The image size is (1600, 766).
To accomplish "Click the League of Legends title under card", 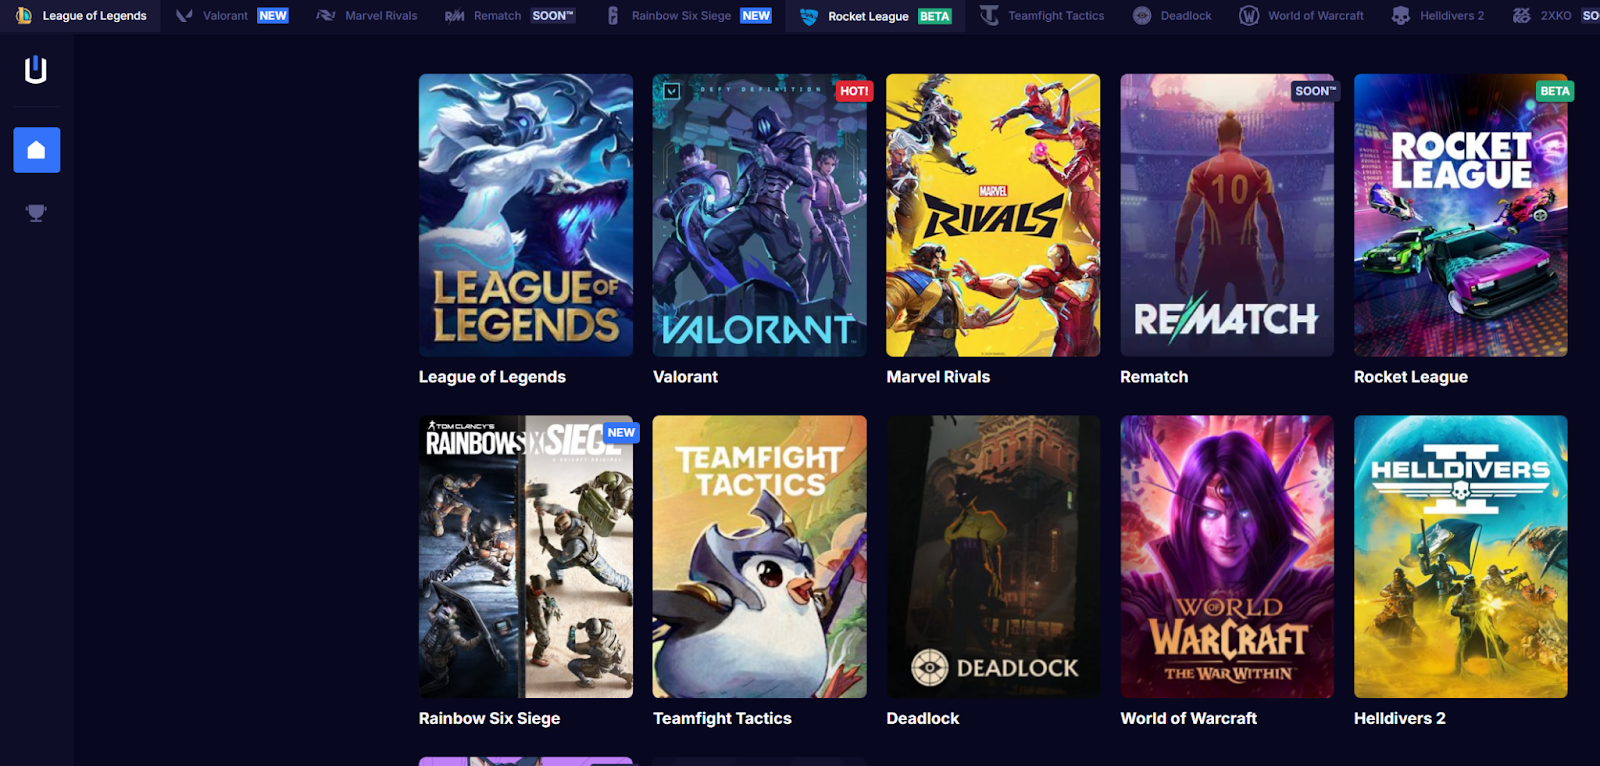I will click(x=492, y=377).
